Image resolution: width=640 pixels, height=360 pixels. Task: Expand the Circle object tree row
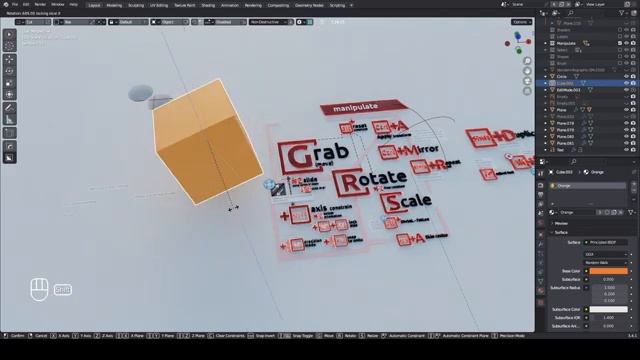point(546,76)
